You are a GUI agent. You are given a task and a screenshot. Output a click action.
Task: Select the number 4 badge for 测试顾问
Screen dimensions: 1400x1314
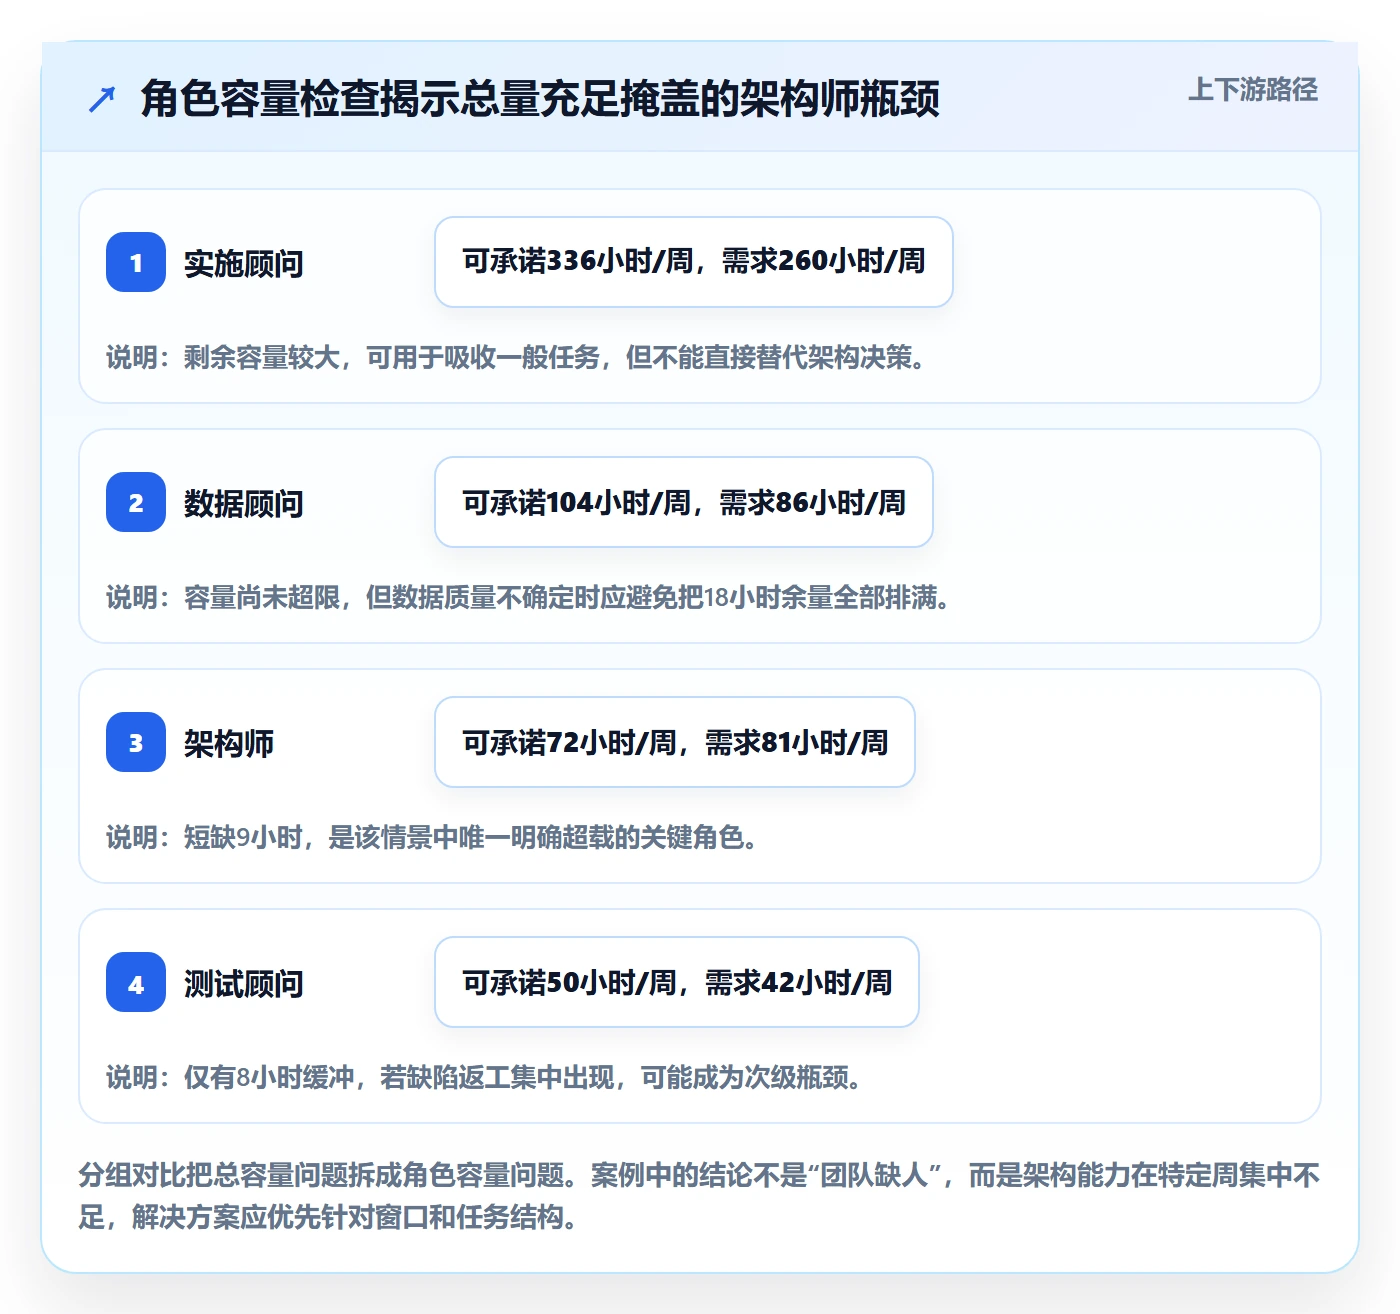pos(136,982)
